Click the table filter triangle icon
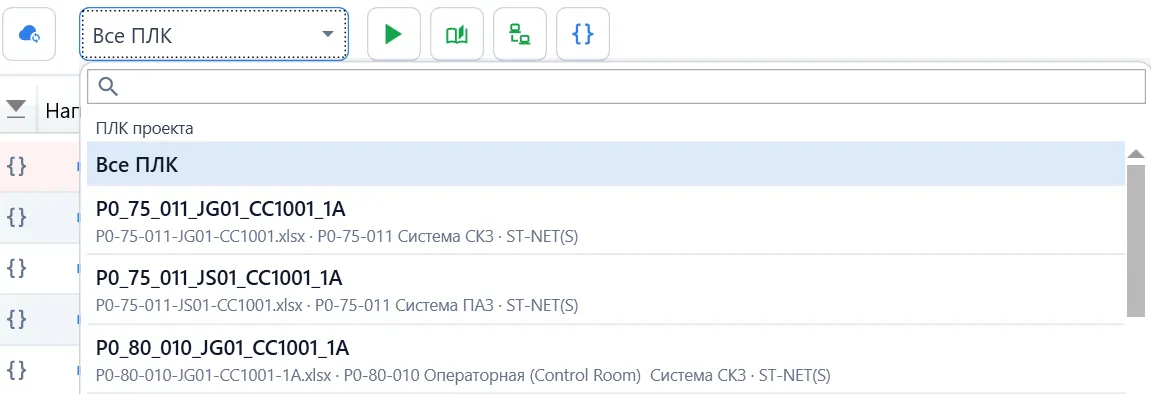The height and width of the screenshot is (394, 1151). 16,109
